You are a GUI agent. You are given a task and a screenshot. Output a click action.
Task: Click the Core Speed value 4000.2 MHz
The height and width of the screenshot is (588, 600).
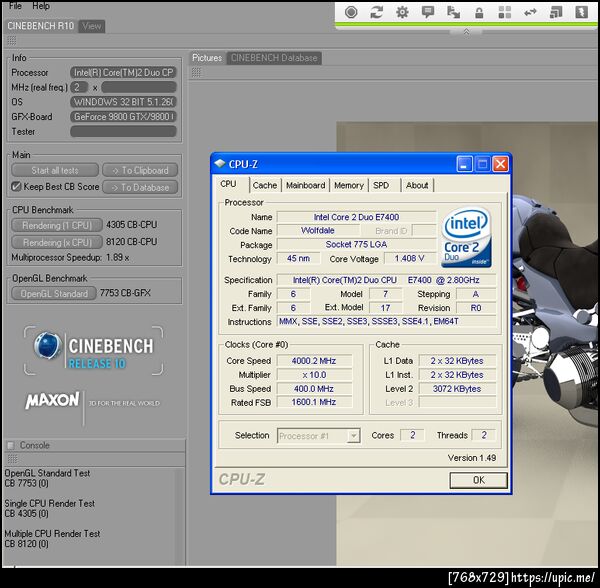coord(314,361)
